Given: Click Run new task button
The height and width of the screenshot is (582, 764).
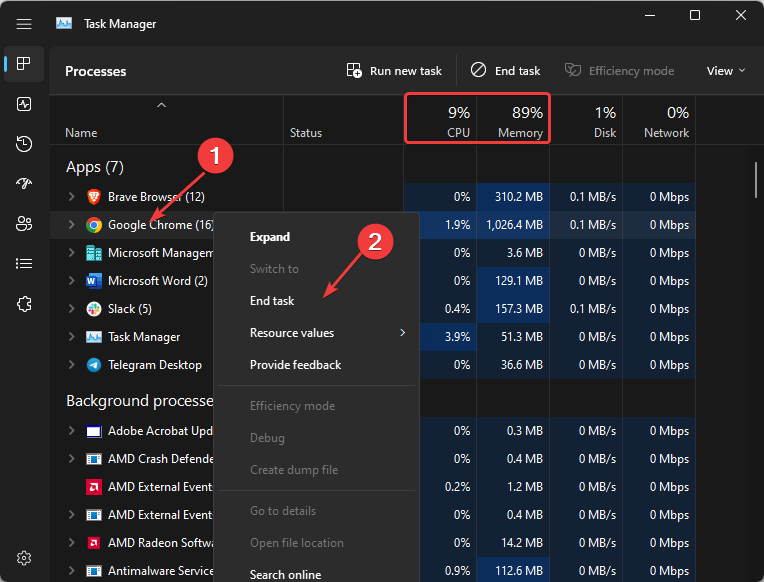Looking at the screenshot, I should (394, 71).
